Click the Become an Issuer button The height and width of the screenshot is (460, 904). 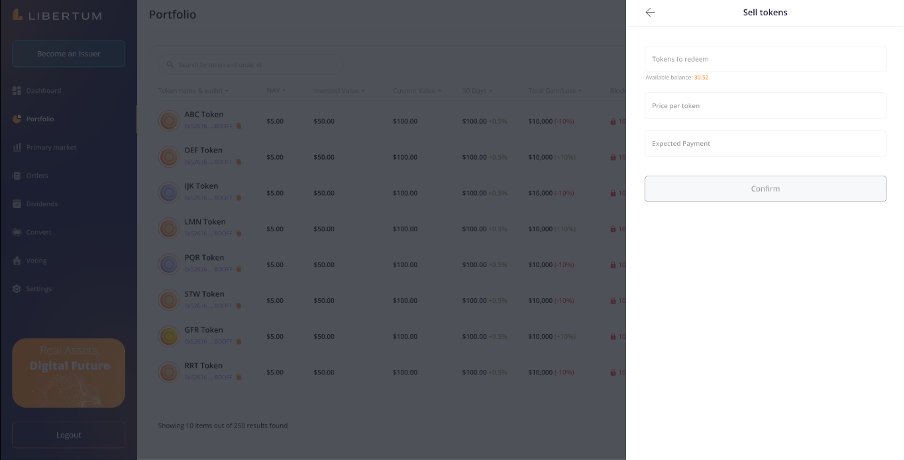click(x=68, y=53)
